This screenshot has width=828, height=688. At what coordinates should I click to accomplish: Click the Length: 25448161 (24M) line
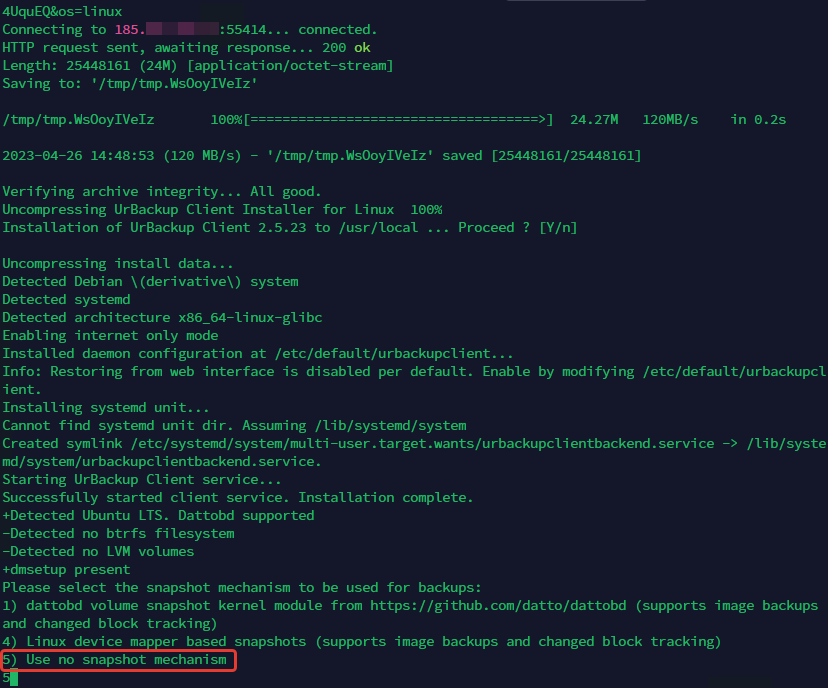coord(197,66)
